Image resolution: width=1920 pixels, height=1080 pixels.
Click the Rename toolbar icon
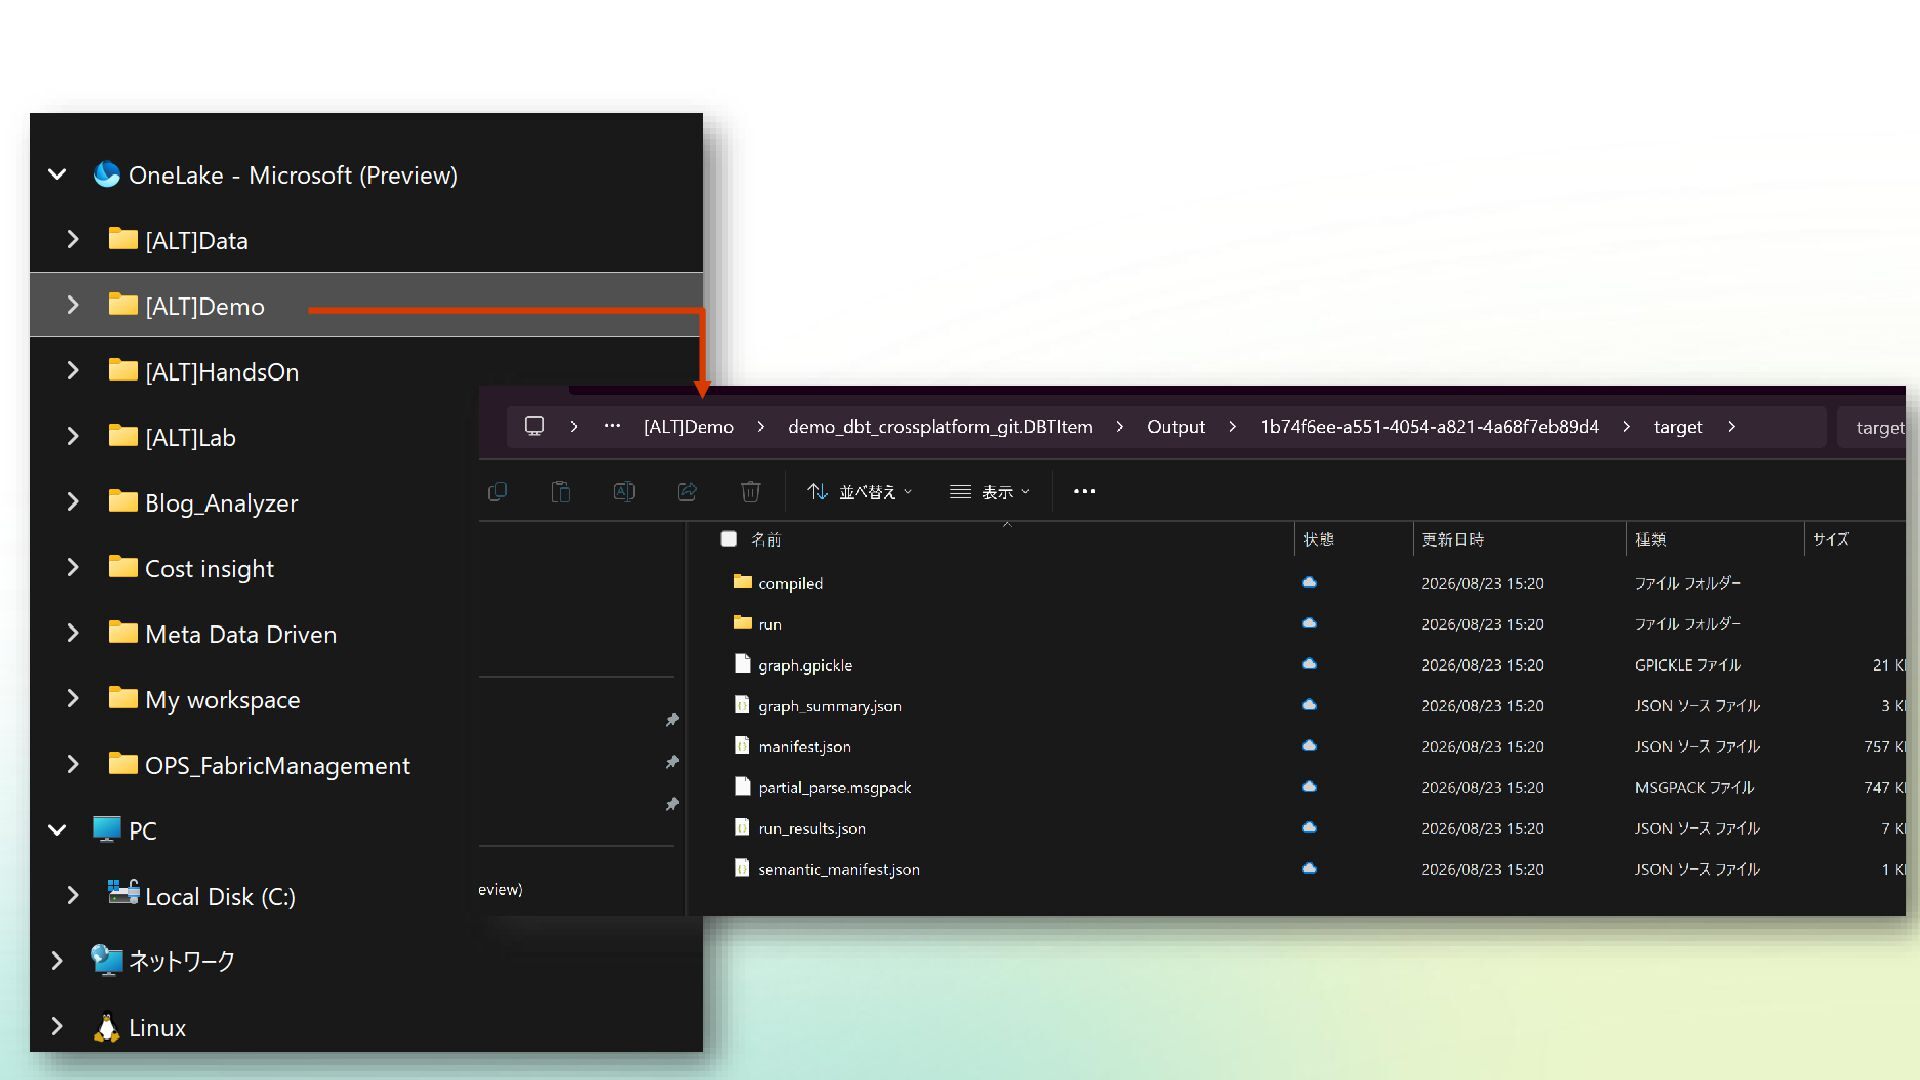pos(624,491)
